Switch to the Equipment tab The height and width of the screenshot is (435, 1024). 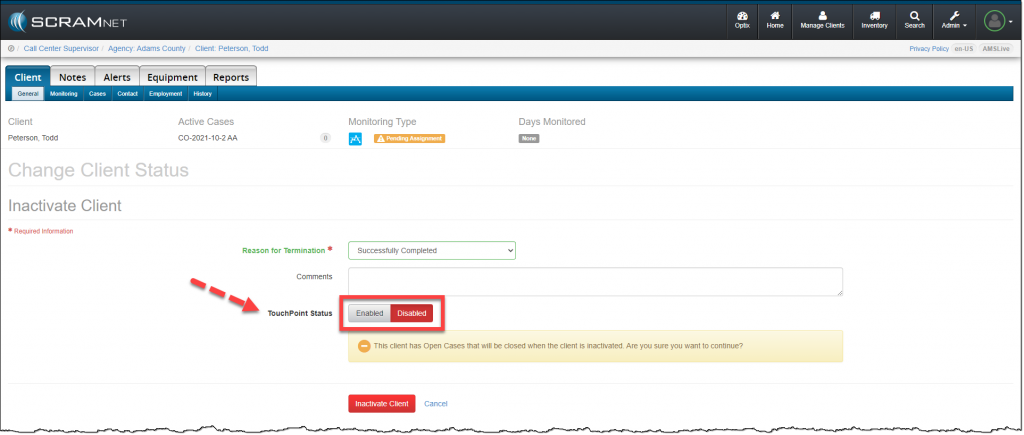tap(172, 77)
